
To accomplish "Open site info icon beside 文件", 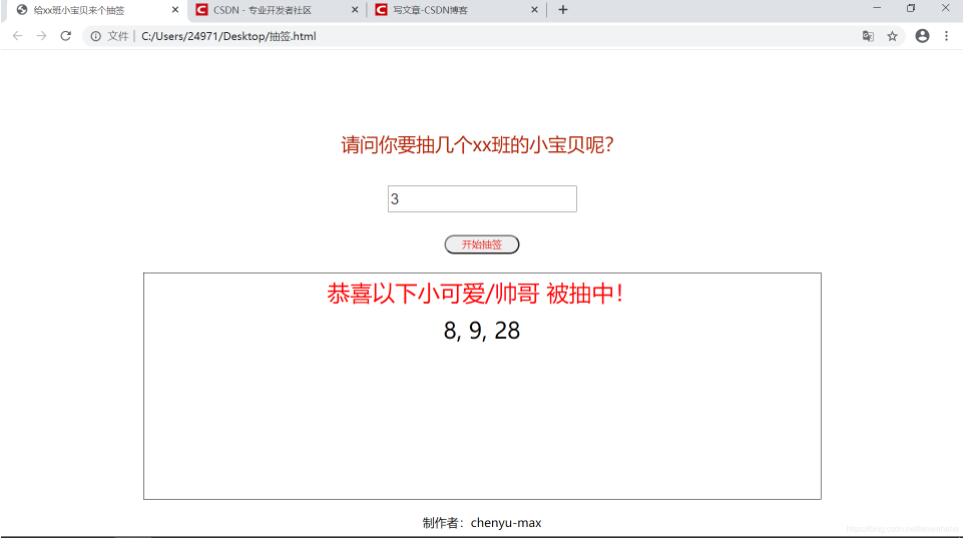I will coord(96,37).
